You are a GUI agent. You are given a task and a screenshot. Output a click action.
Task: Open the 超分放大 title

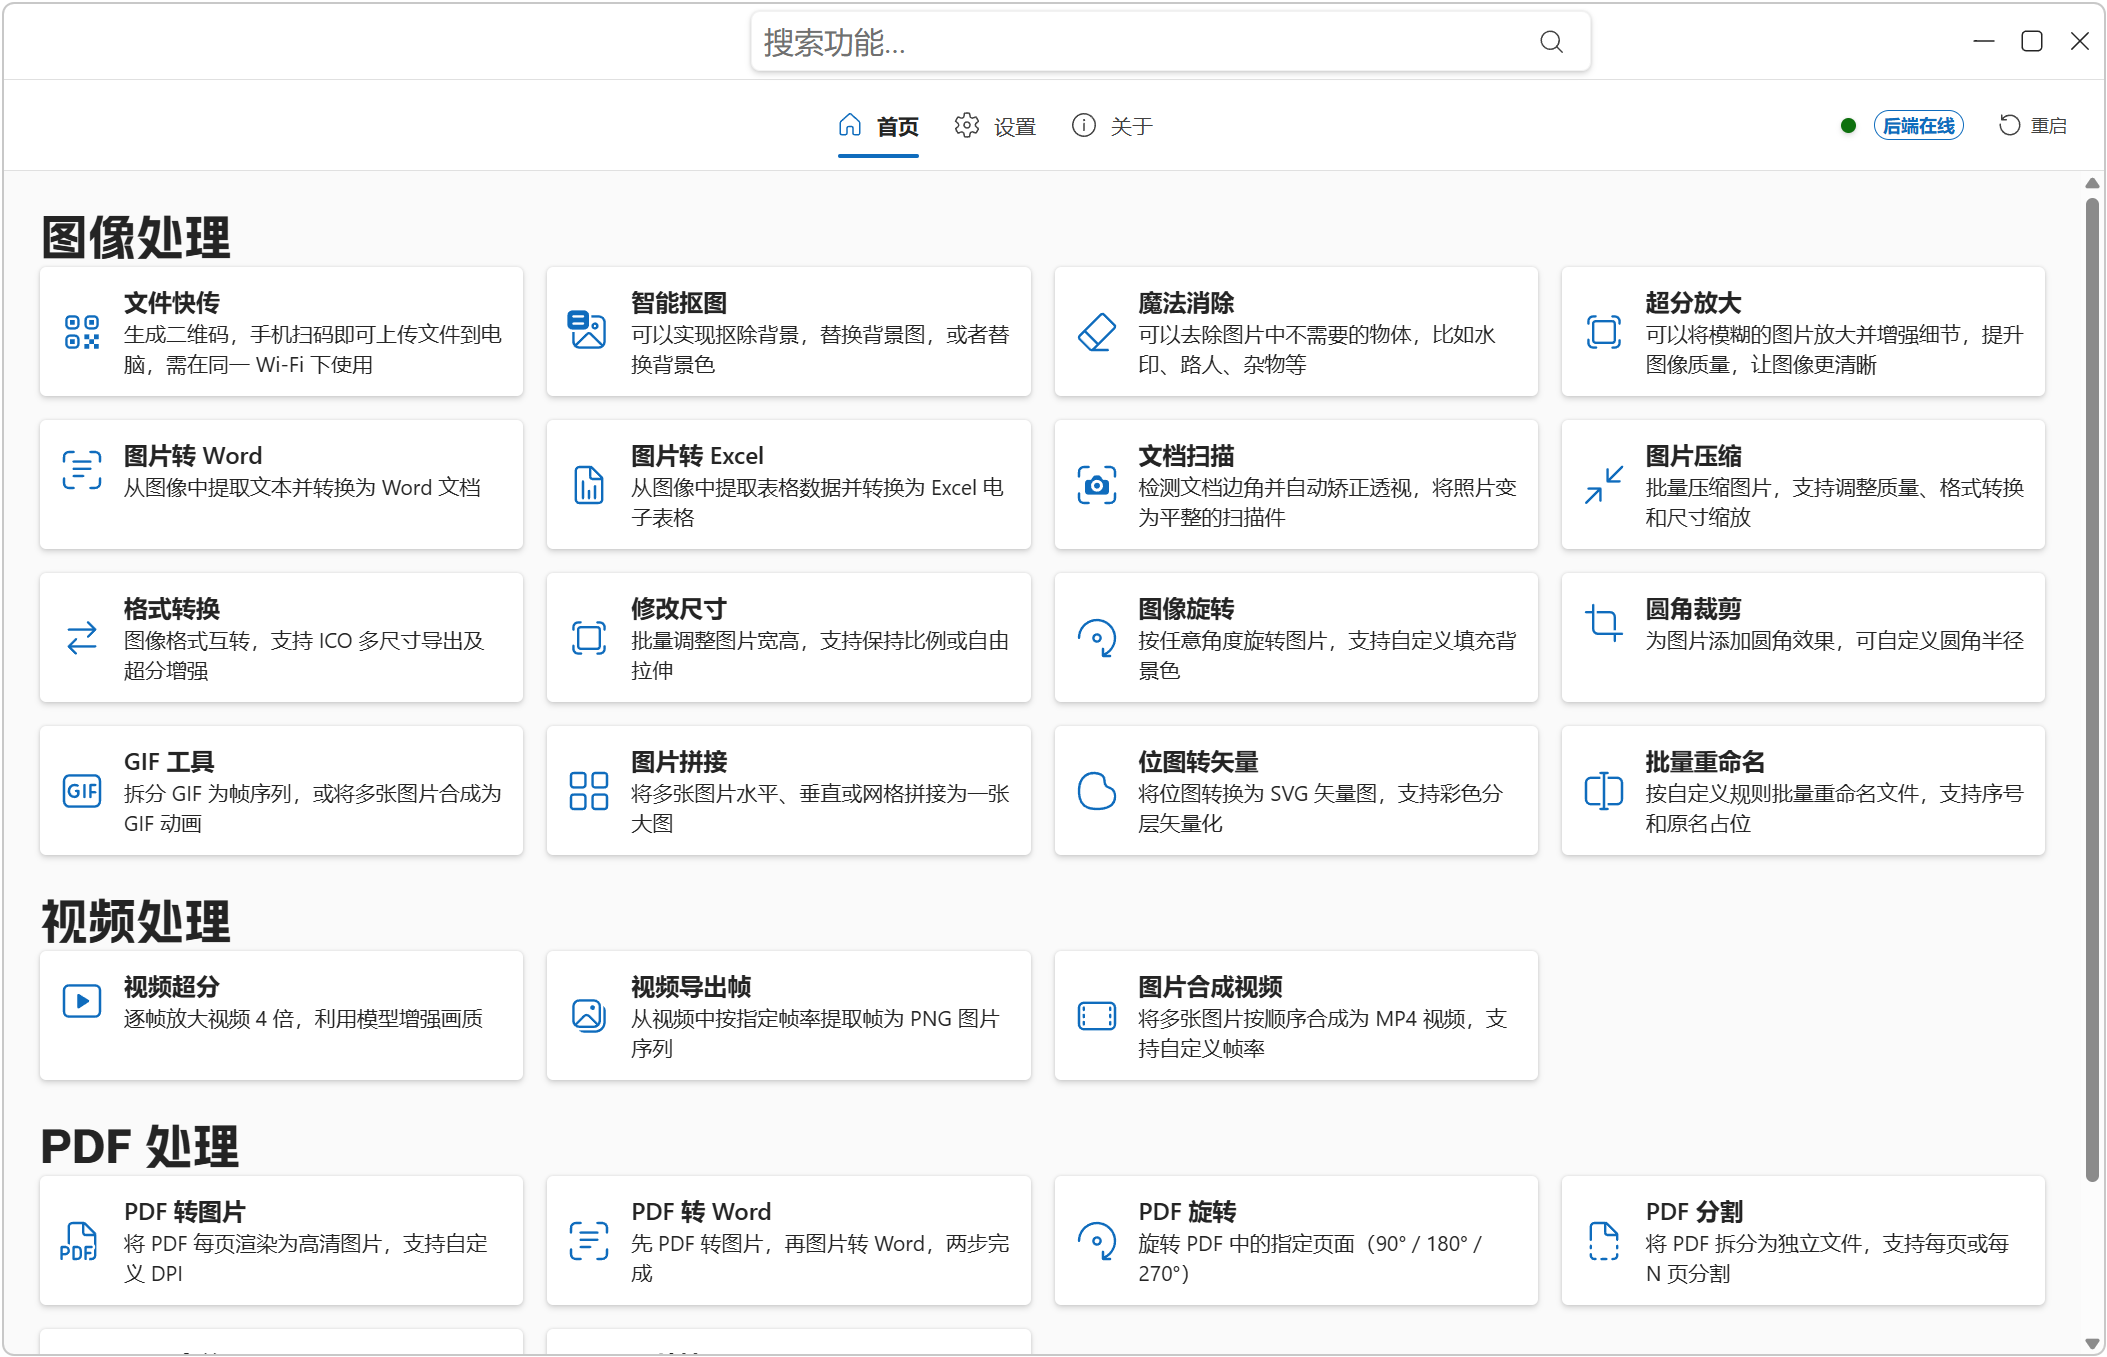pyautogui.click(x=1694, y=303)
